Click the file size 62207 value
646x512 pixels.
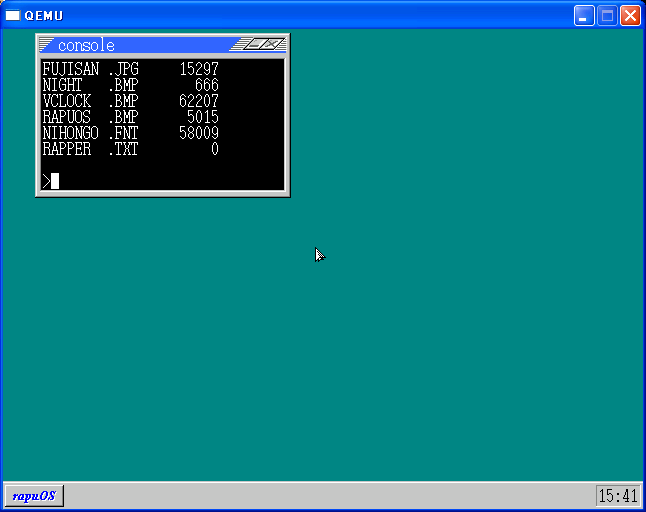point(198,101)
